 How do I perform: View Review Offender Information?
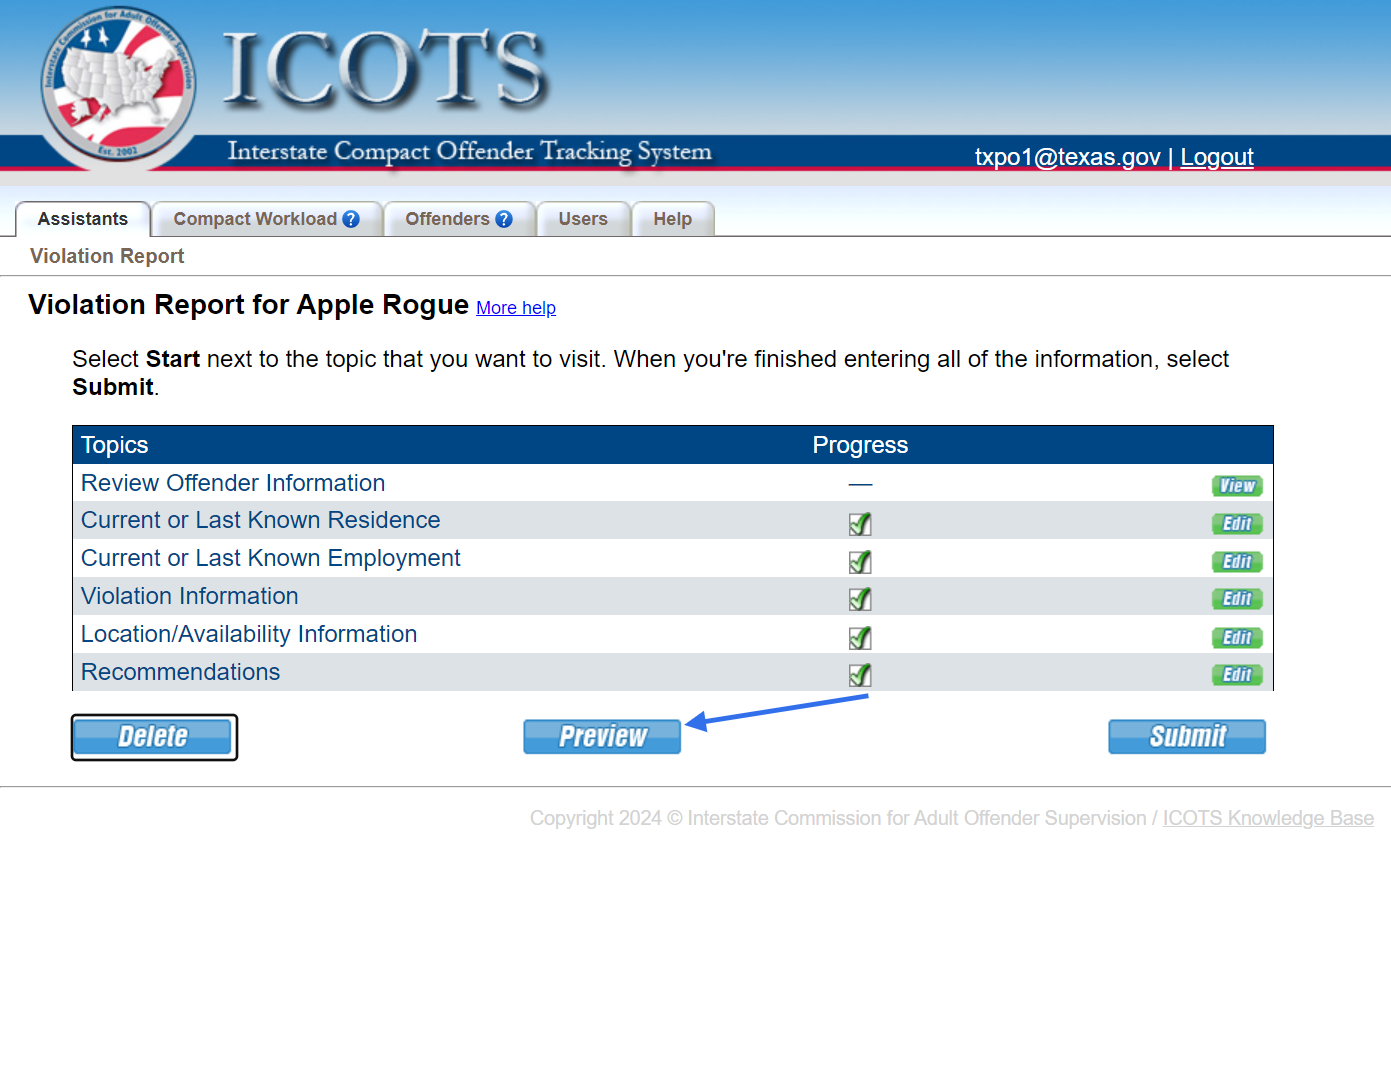(x=1237, y=486)
